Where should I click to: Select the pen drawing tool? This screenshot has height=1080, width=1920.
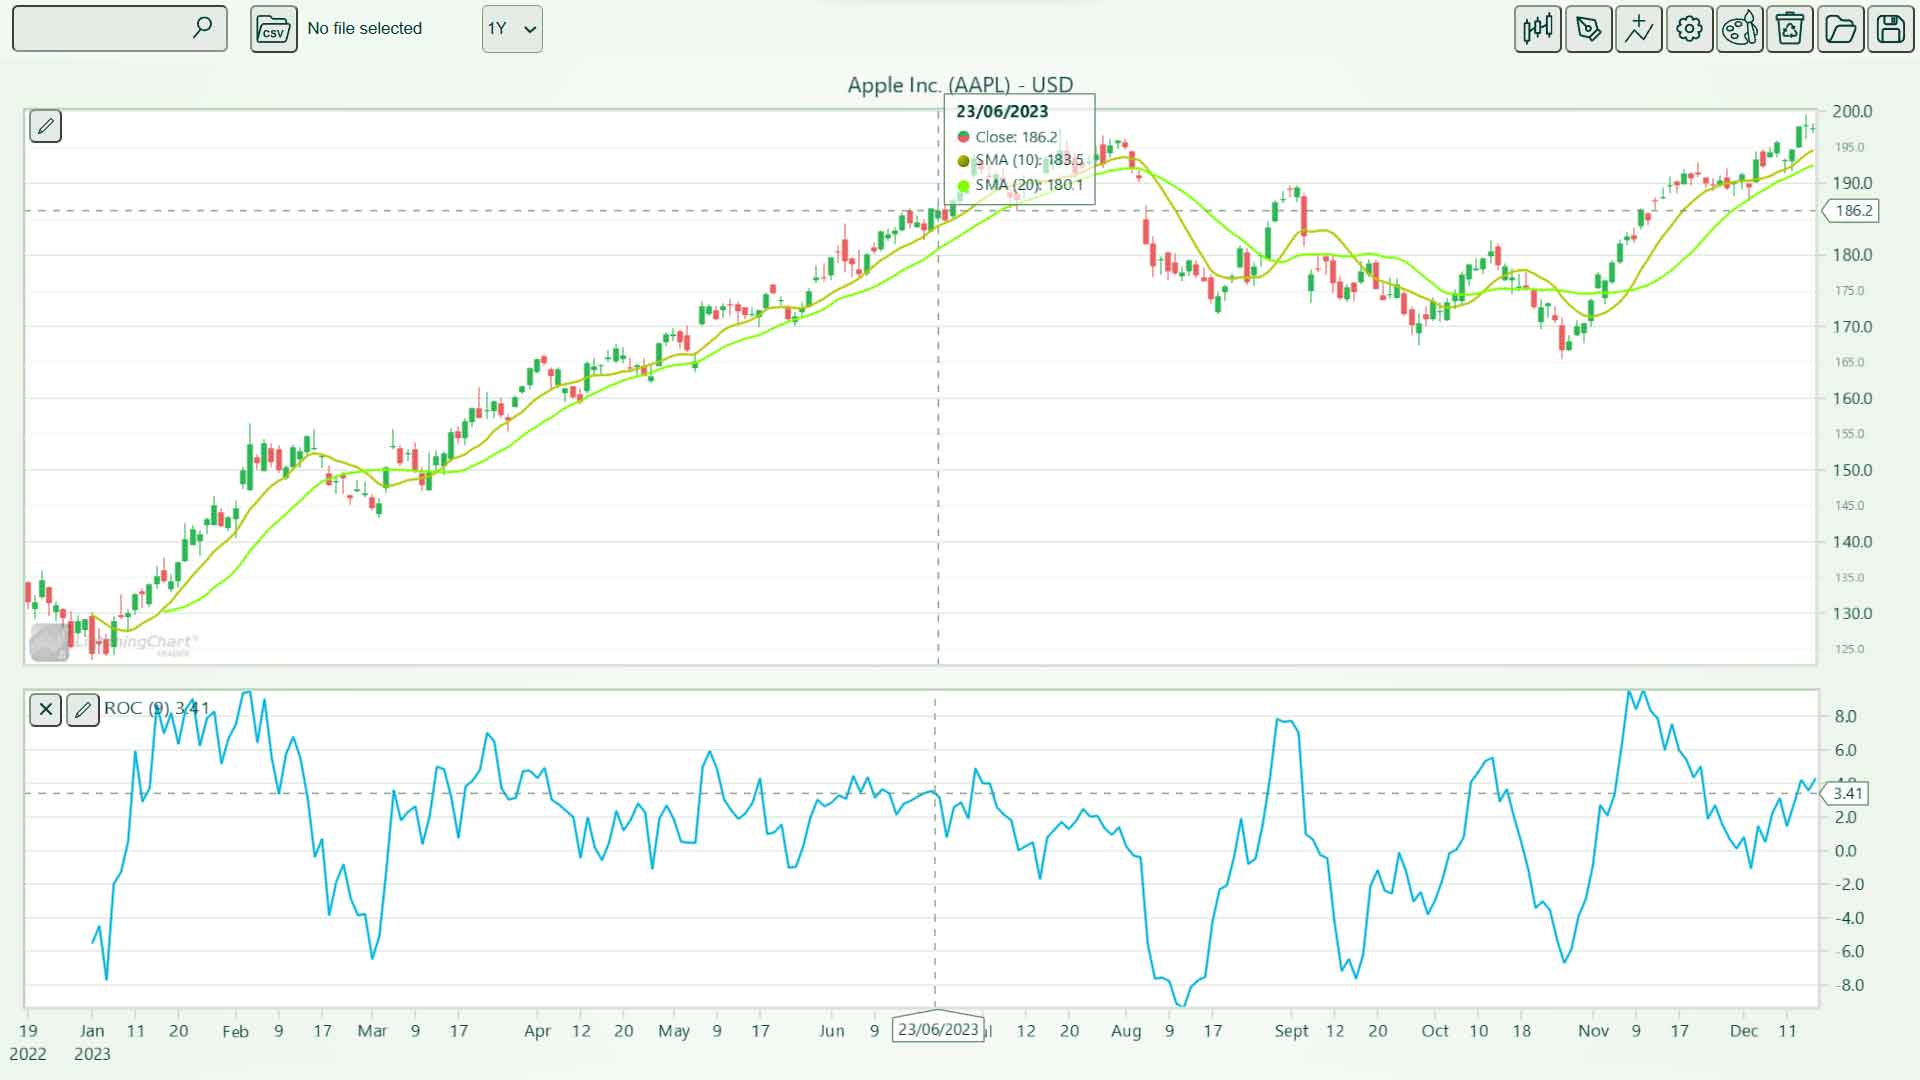pyautogui.click(x=1588, y=28)
